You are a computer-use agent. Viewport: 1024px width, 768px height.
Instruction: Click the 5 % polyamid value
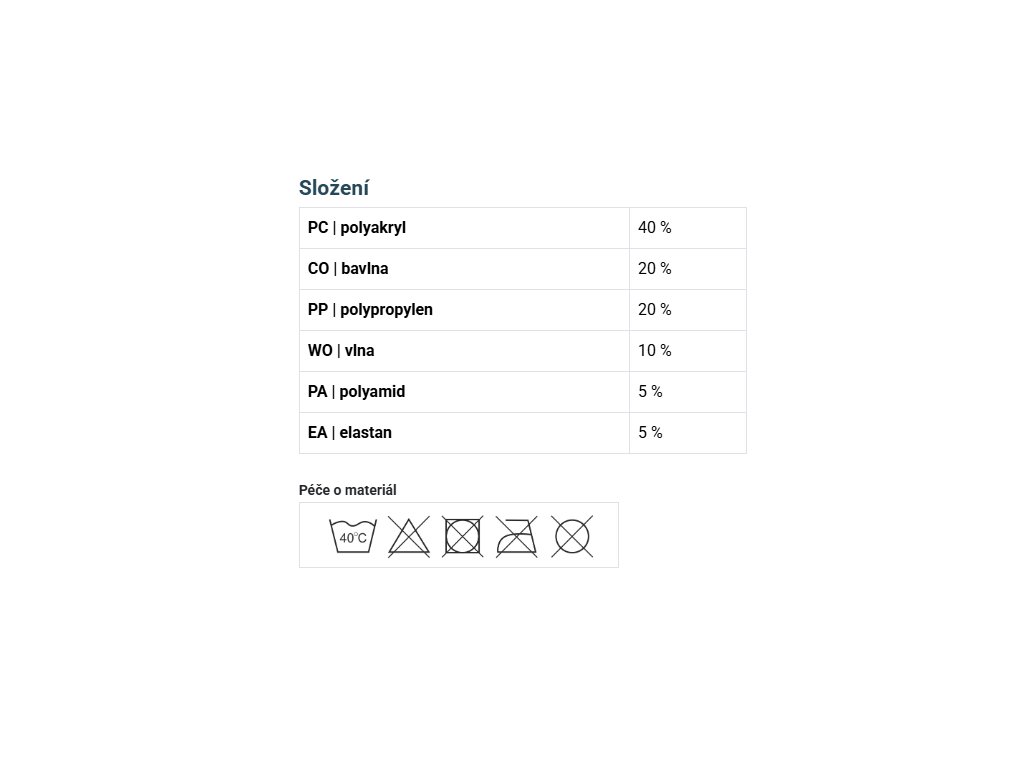pyautogui.click(x=651, y=392)
